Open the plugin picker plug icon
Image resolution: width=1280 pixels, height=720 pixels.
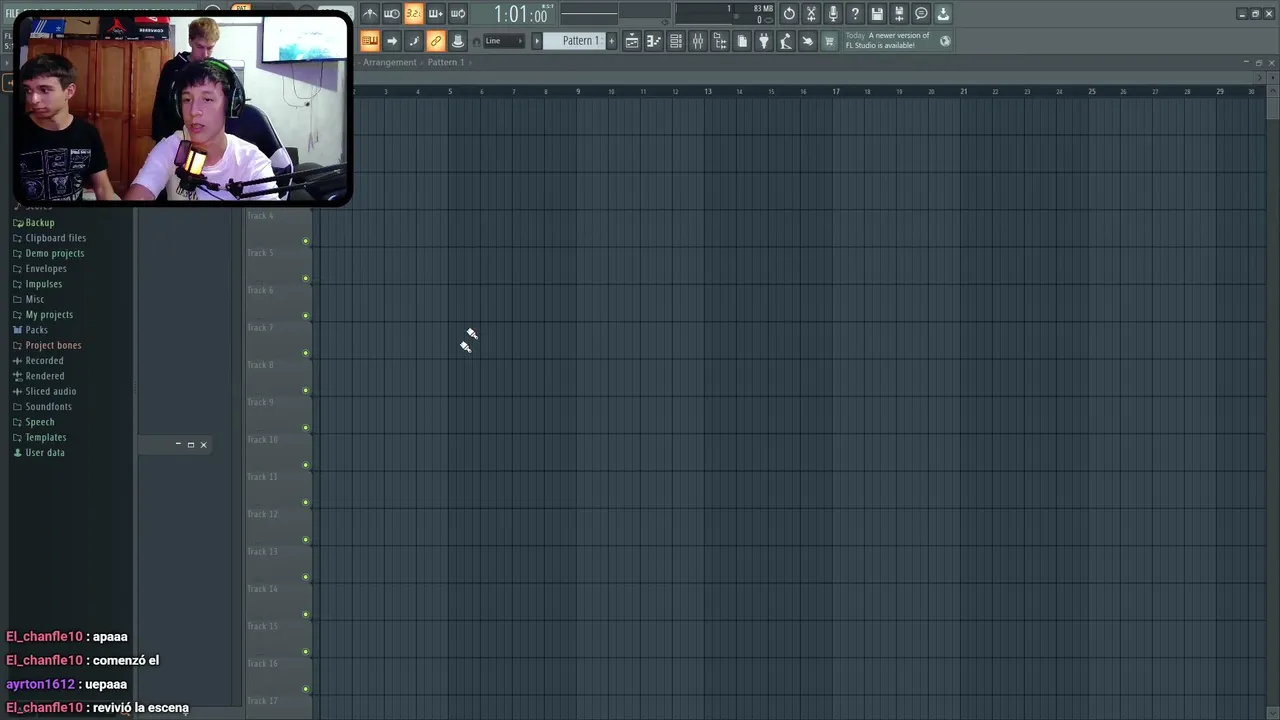pyautogui.click(x=764, y=41)
